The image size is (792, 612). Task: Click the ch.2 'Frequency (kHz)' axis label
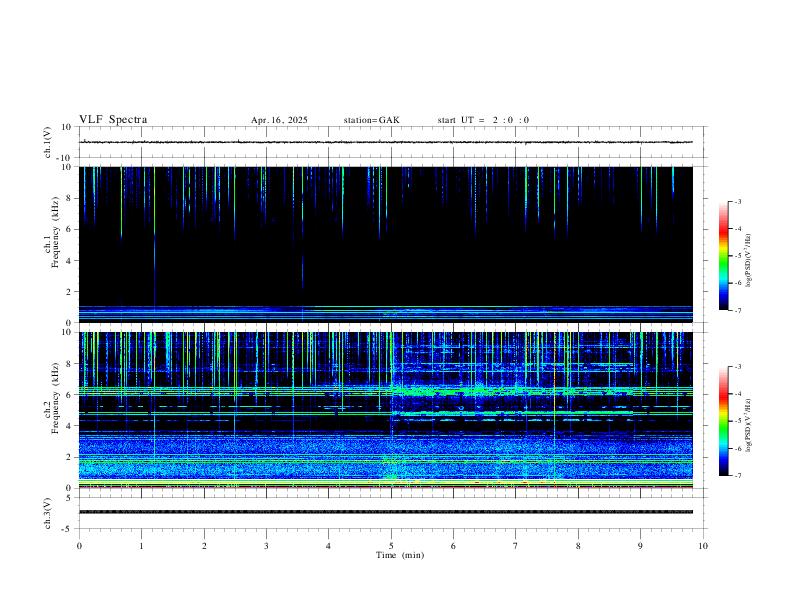[56, 398]
